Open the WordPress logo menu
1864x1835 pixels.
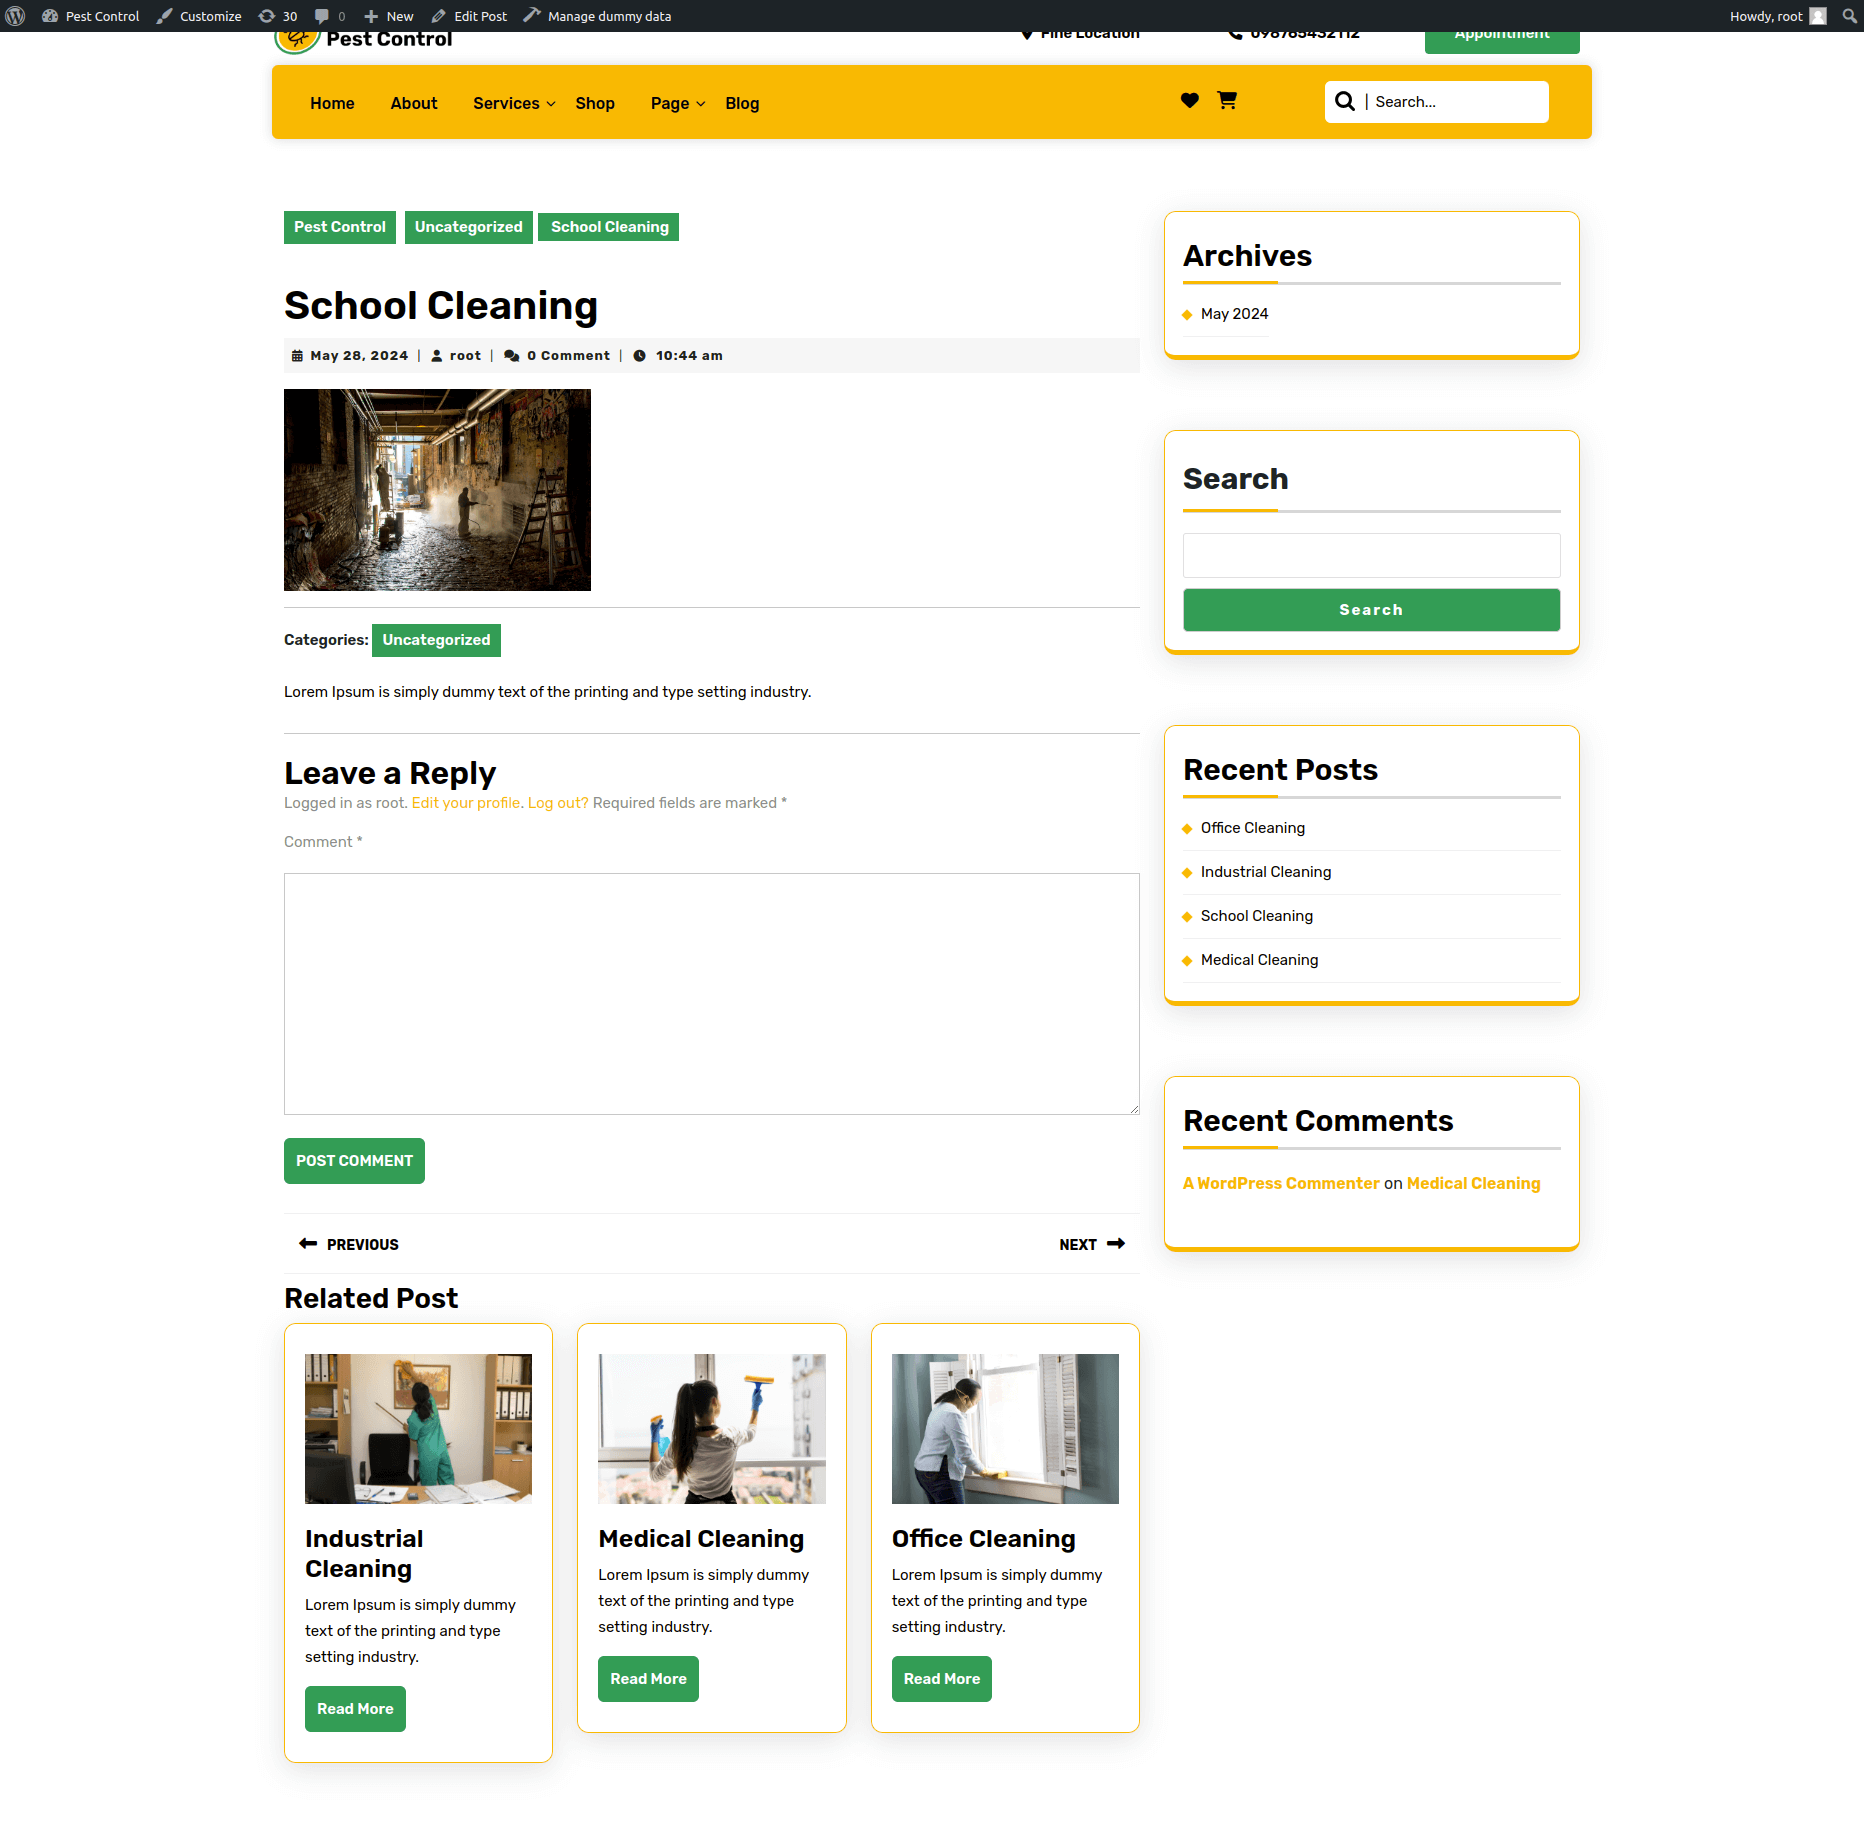point(15,16)
